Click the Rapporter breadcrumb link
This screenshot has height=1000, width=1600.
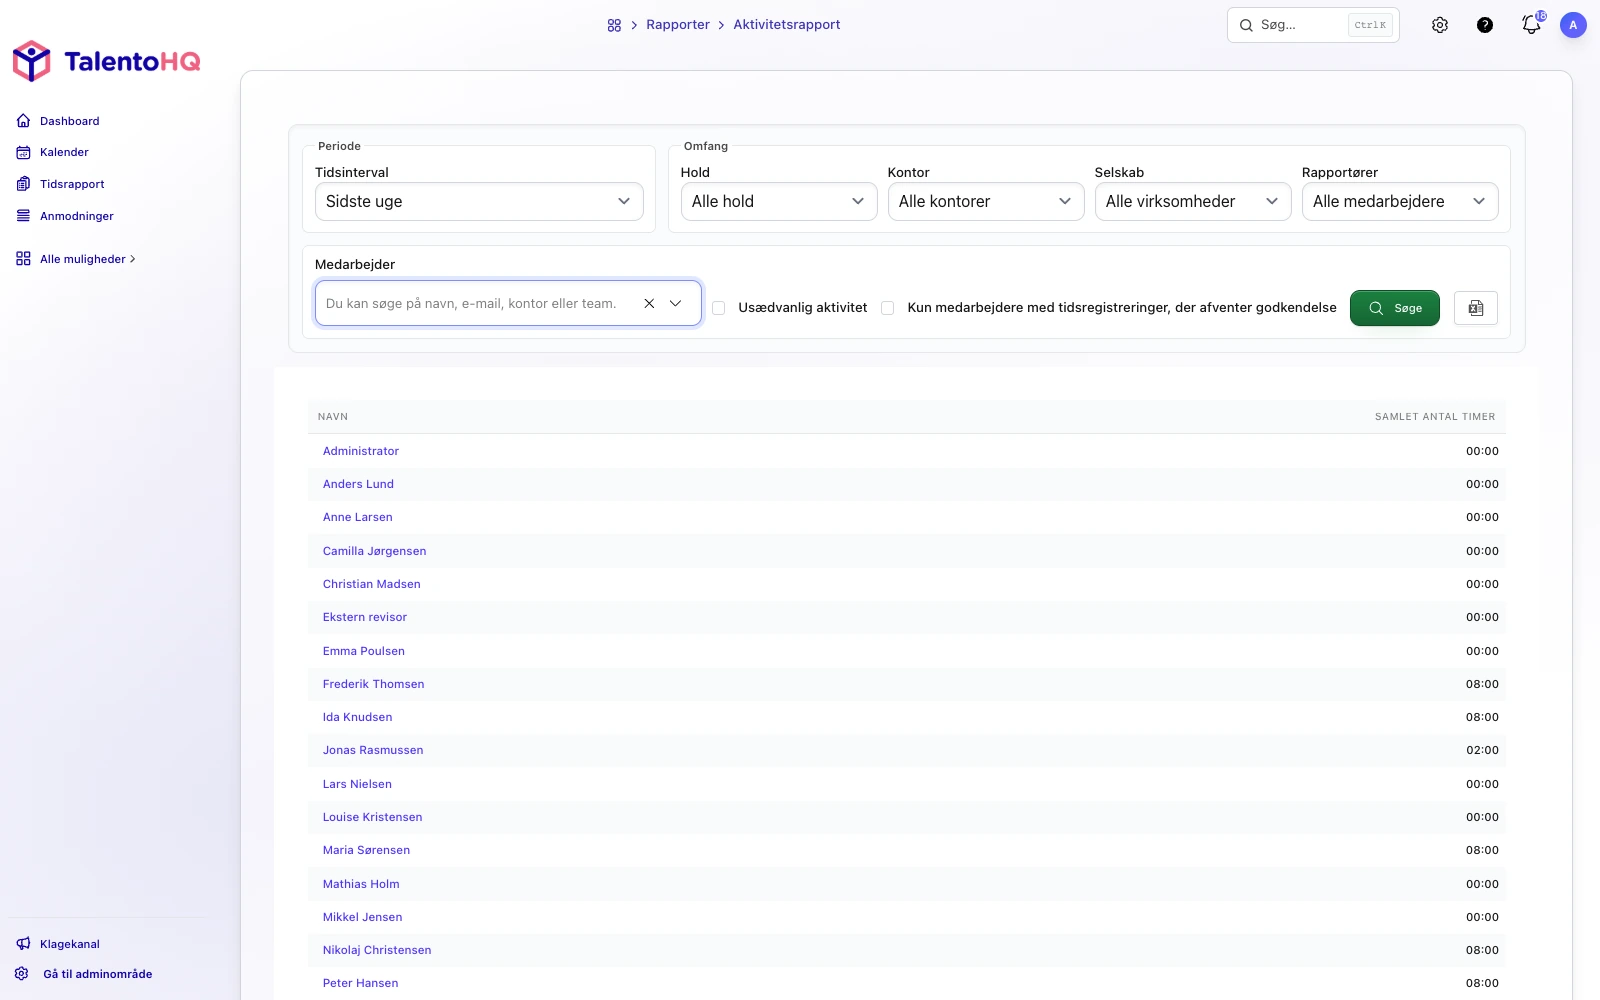coord(678,25)
